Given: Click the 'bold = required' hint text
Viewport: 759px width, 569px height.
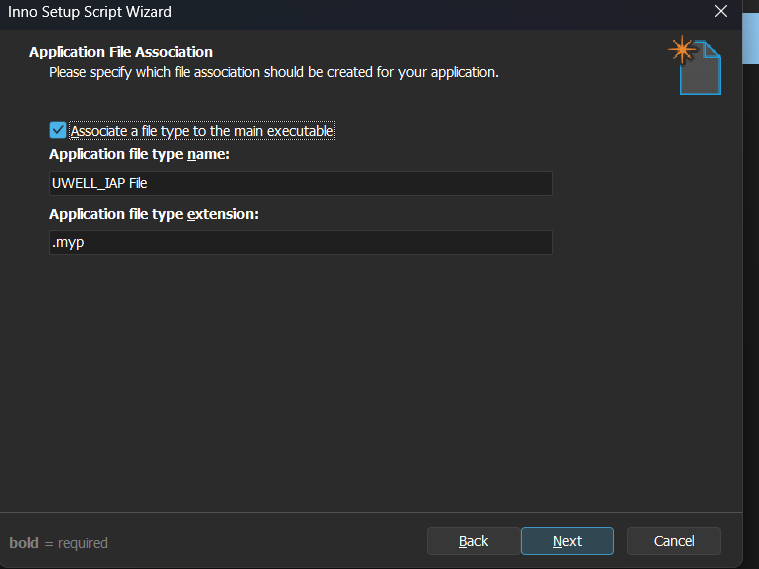Looking at the screenshot, I should [x=59, y=543].
